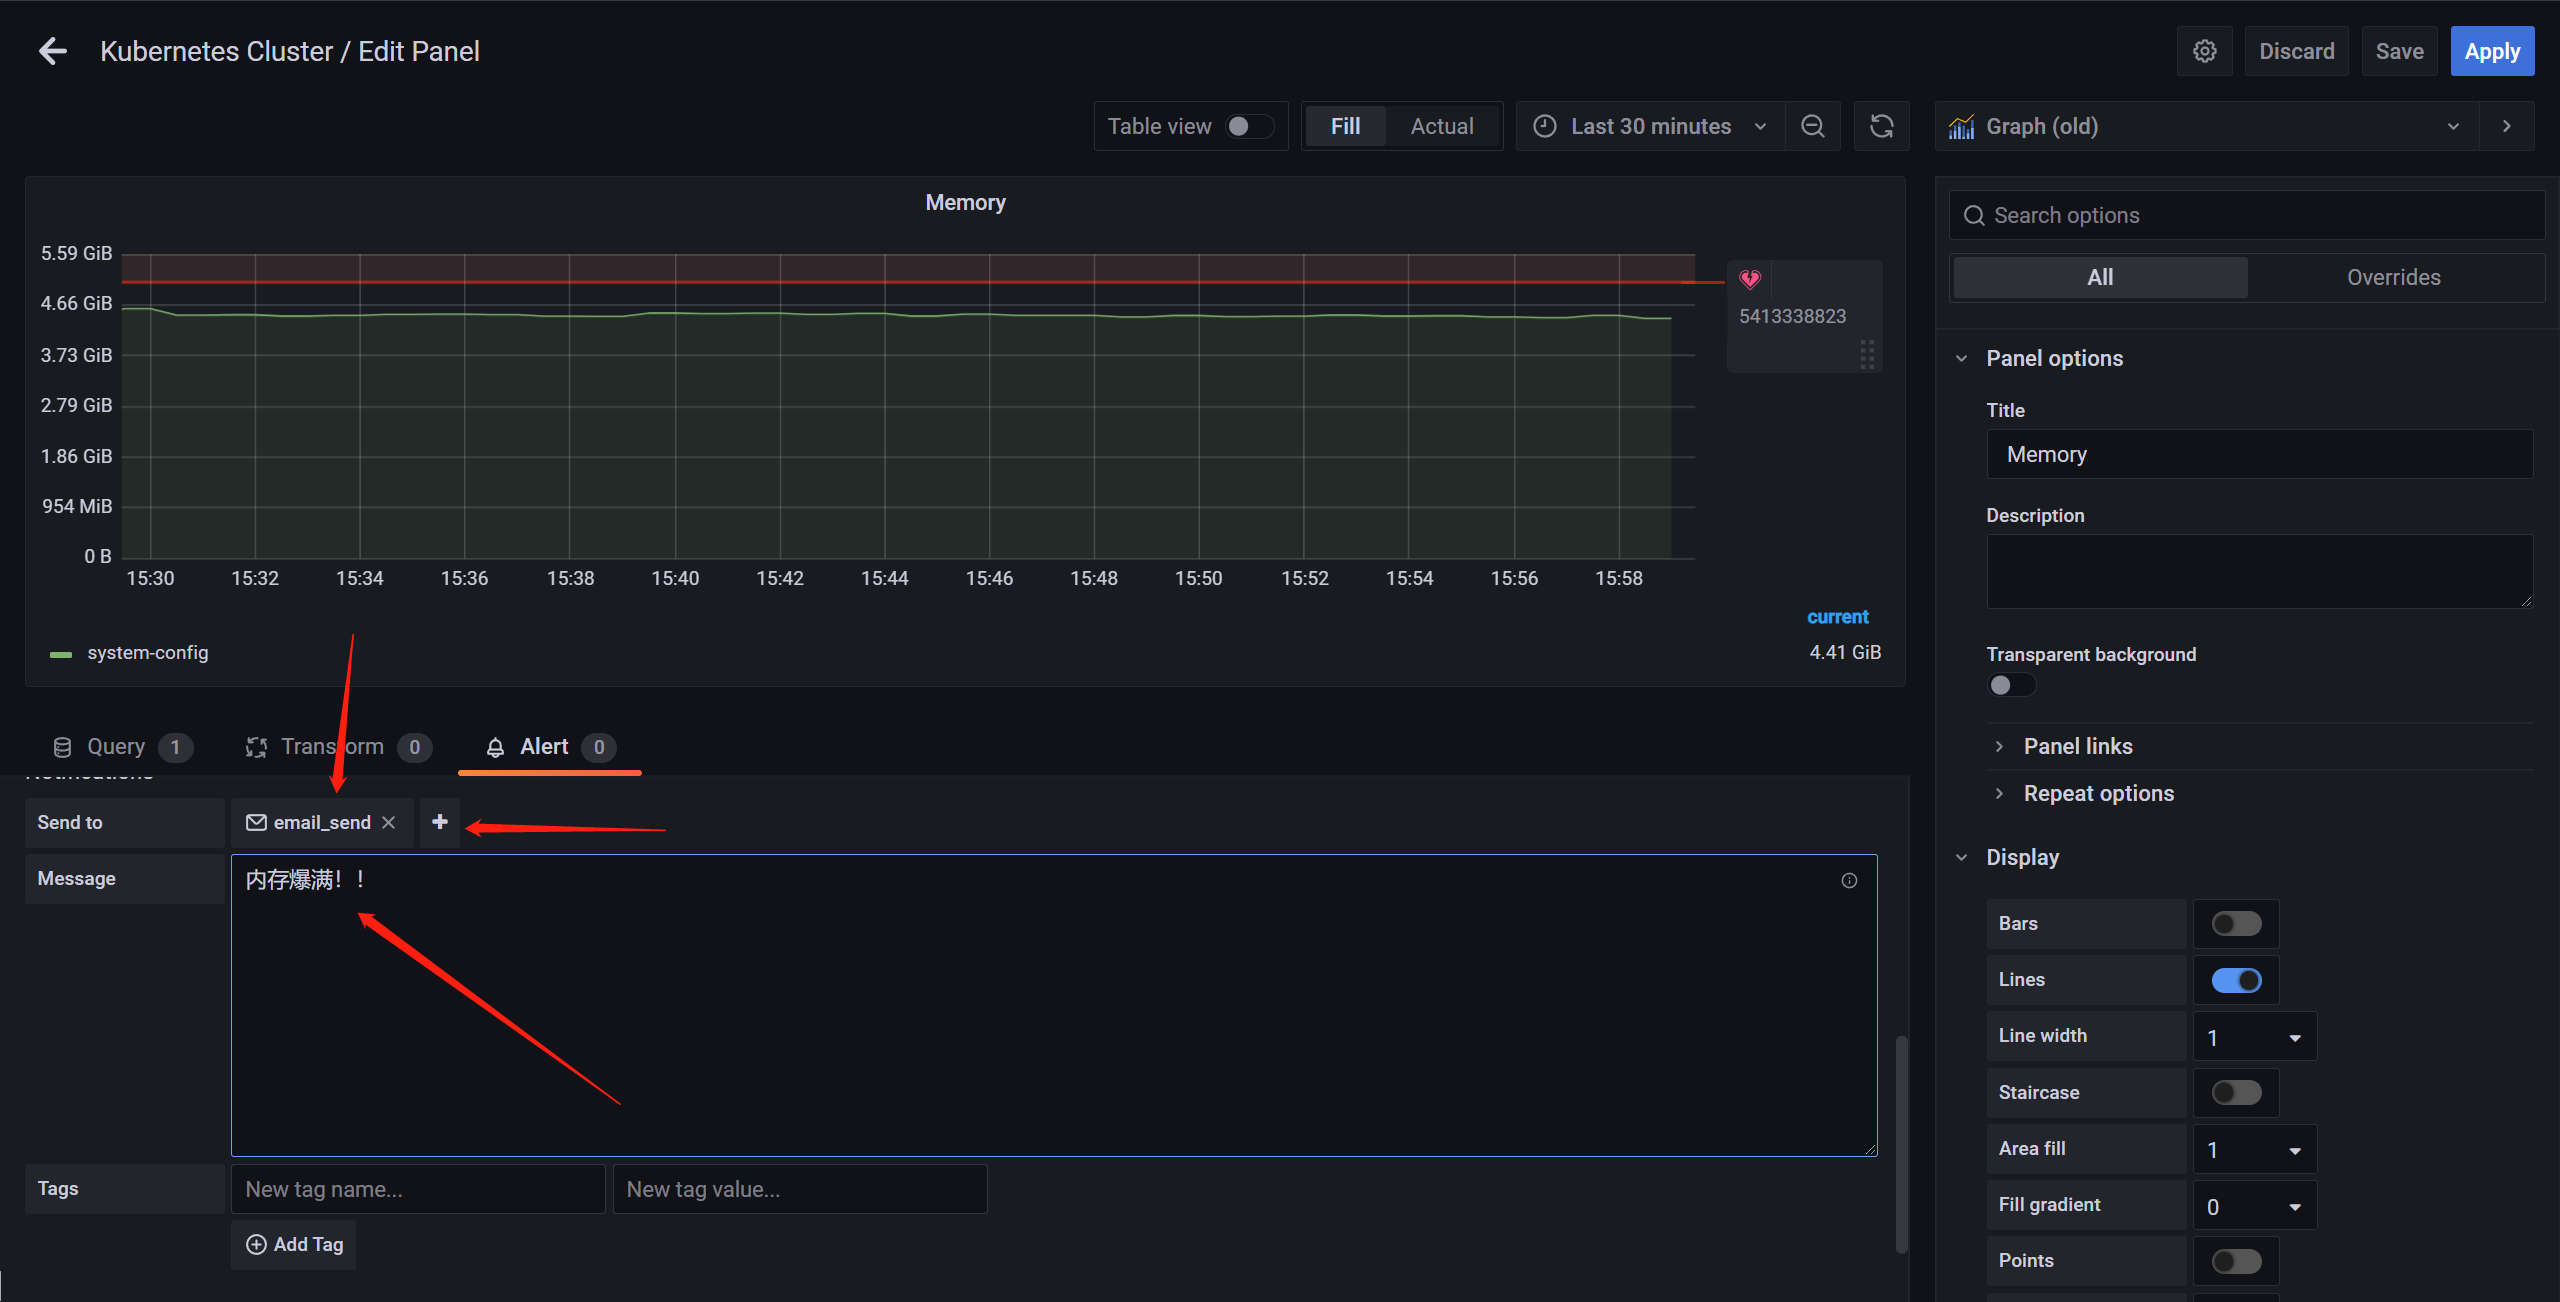
Task: Switch to the Query tab
Action: pos(118,747)
